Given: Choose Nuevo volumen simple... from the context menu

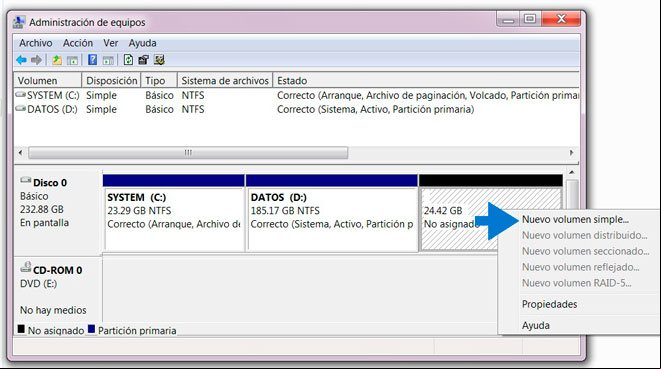Looking at the screenshot, I should pos(575,219).
